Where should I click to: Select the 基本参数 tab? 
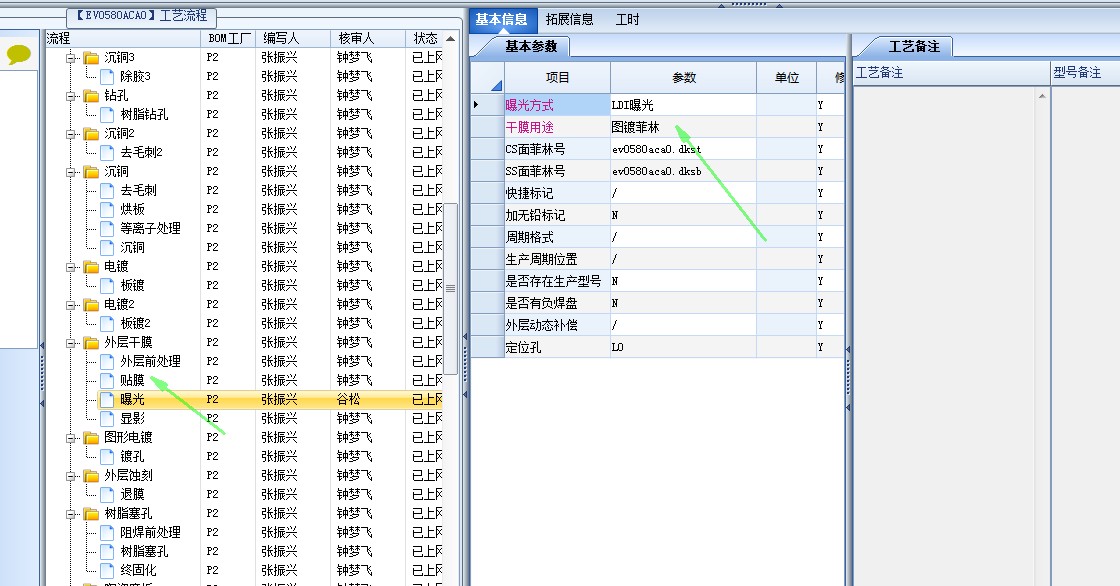[x=531, y=46]
